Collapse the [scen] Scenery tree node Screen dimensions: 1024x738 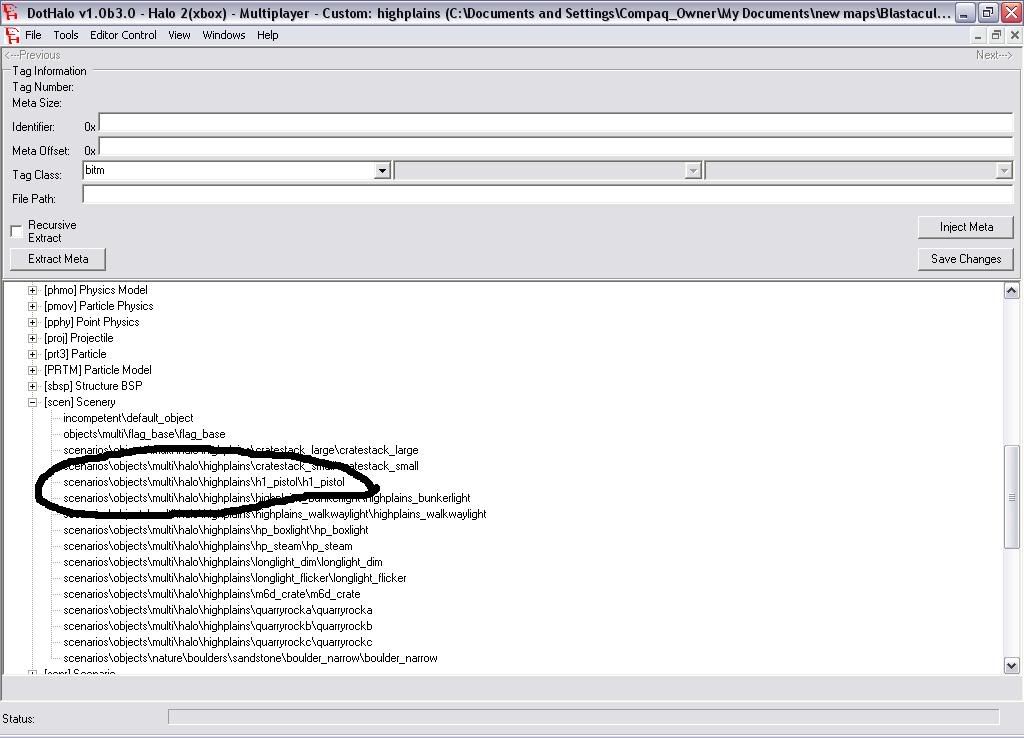(33, 402)
